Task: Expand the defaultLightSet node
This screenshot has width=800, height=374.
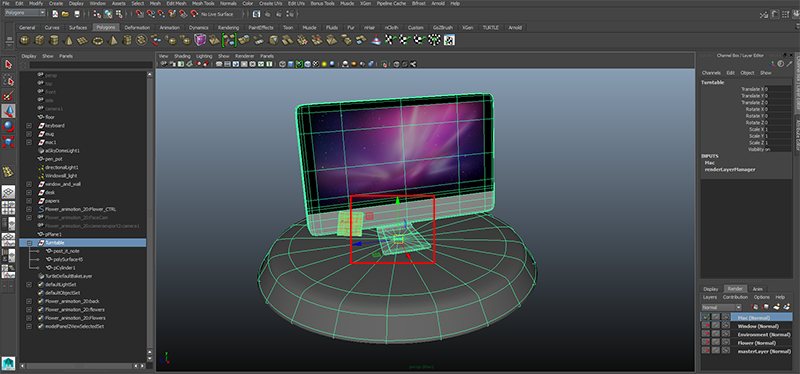Action: (x=29, y=284)
